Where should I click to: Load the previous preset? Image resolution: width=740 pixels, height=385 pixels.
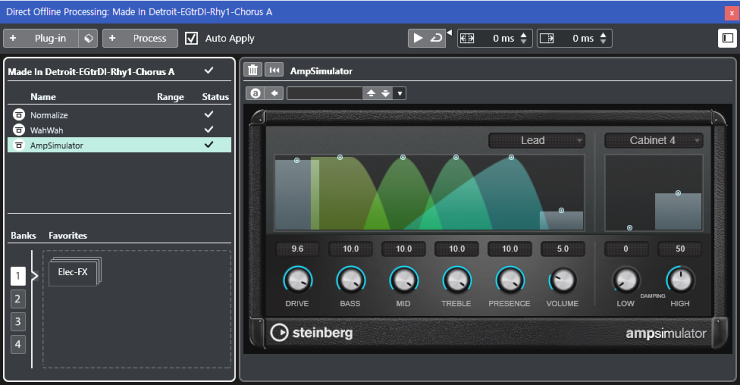coord(371,93)
